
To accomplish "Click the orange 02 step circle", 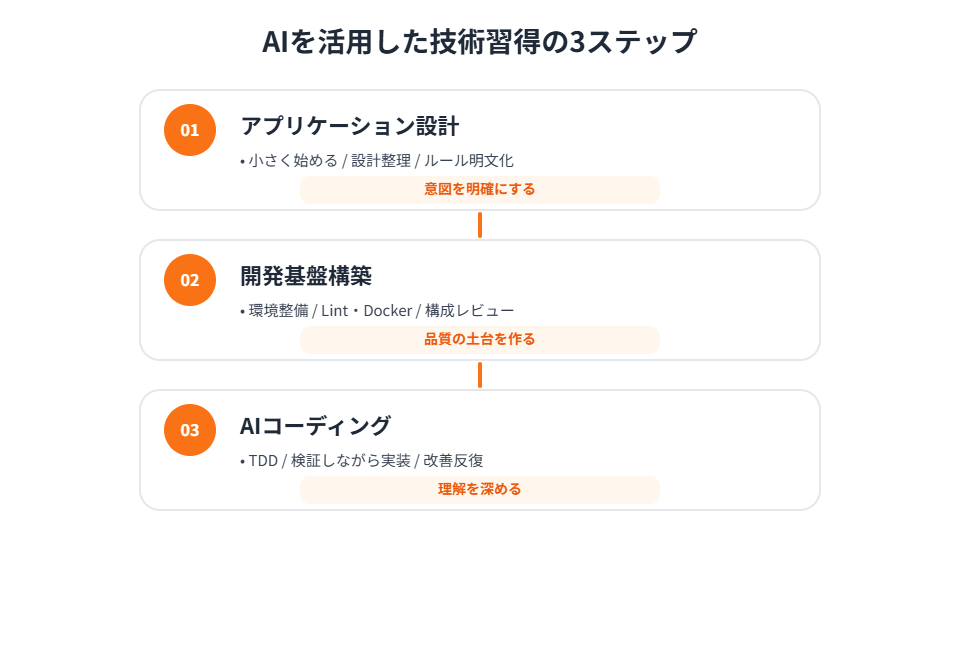I will [190, 280].
